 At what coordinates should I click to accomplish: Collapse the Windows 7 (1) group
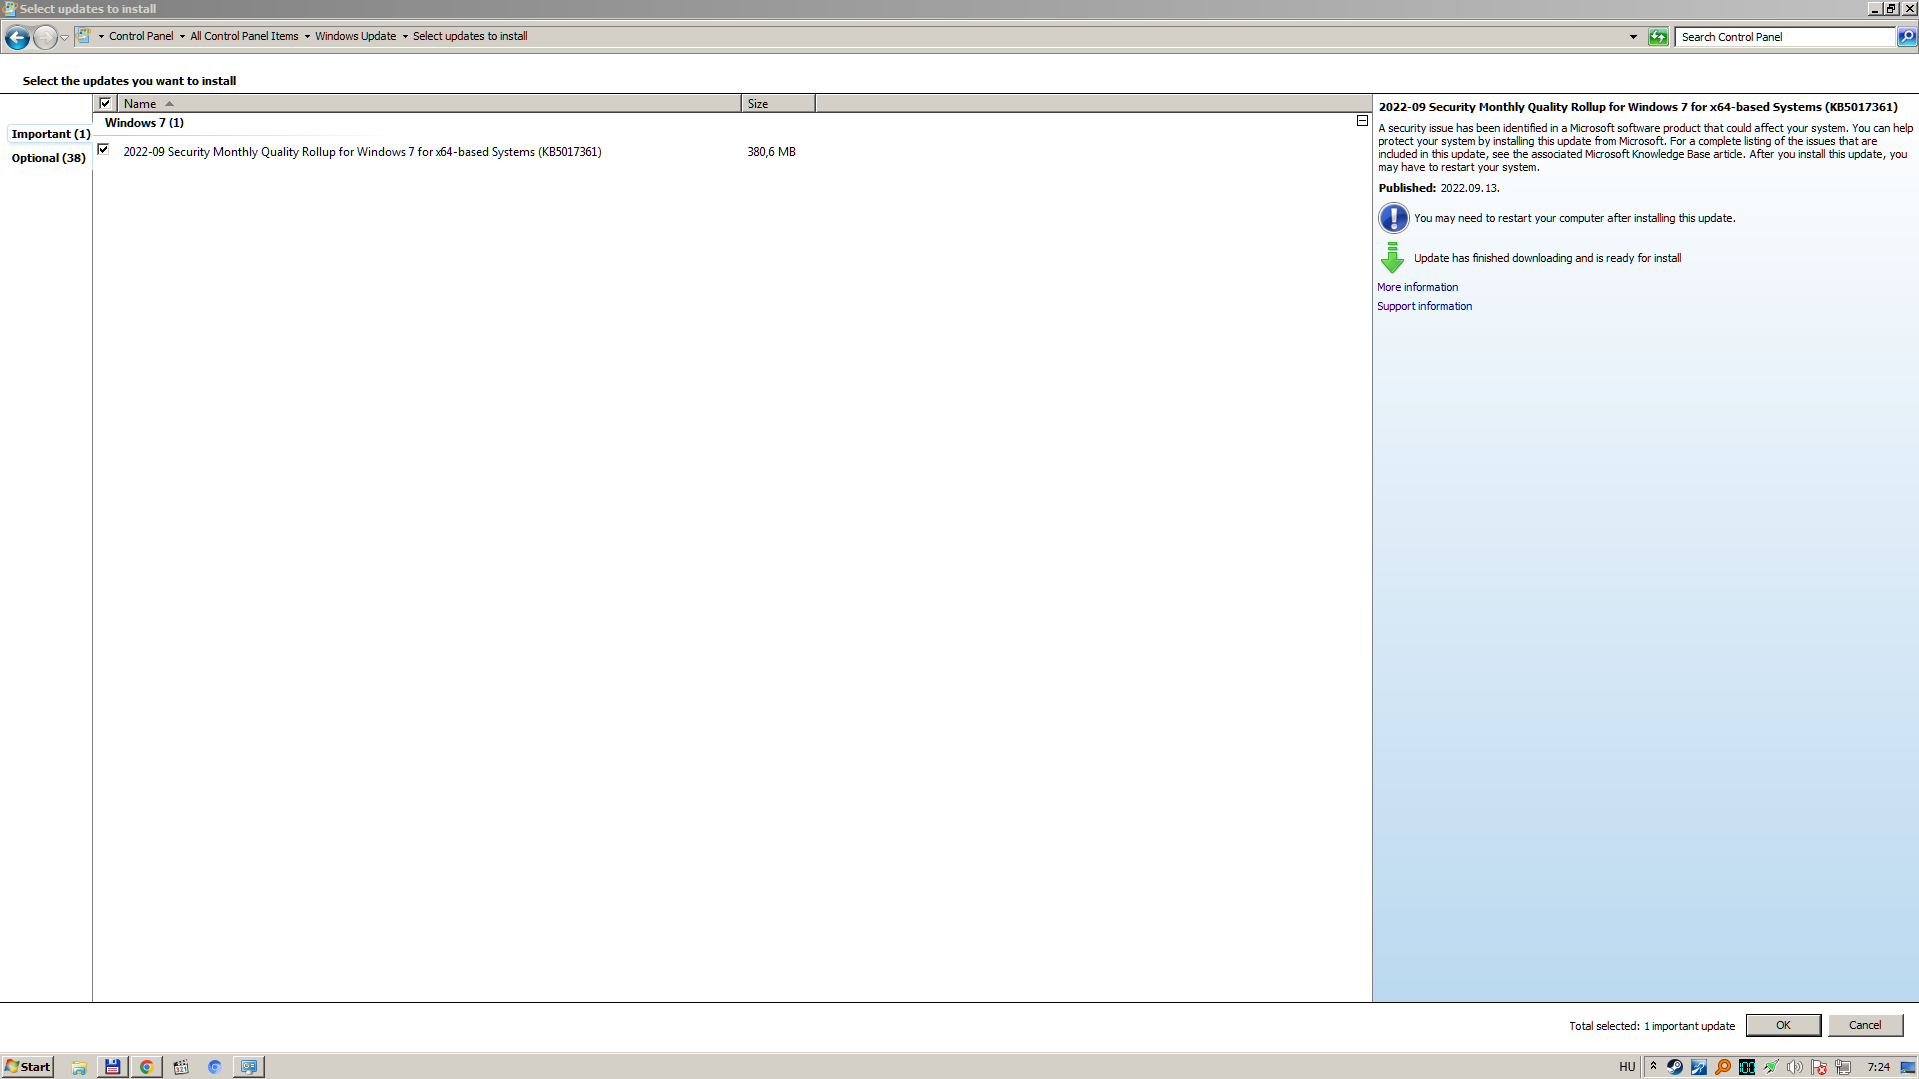(1362, 121)
